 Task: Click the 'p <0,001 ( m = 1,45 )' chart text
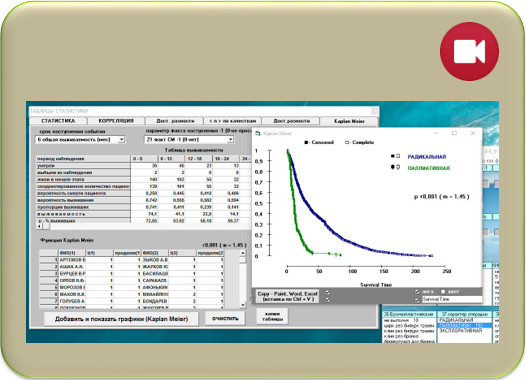[x=441, y=197]
